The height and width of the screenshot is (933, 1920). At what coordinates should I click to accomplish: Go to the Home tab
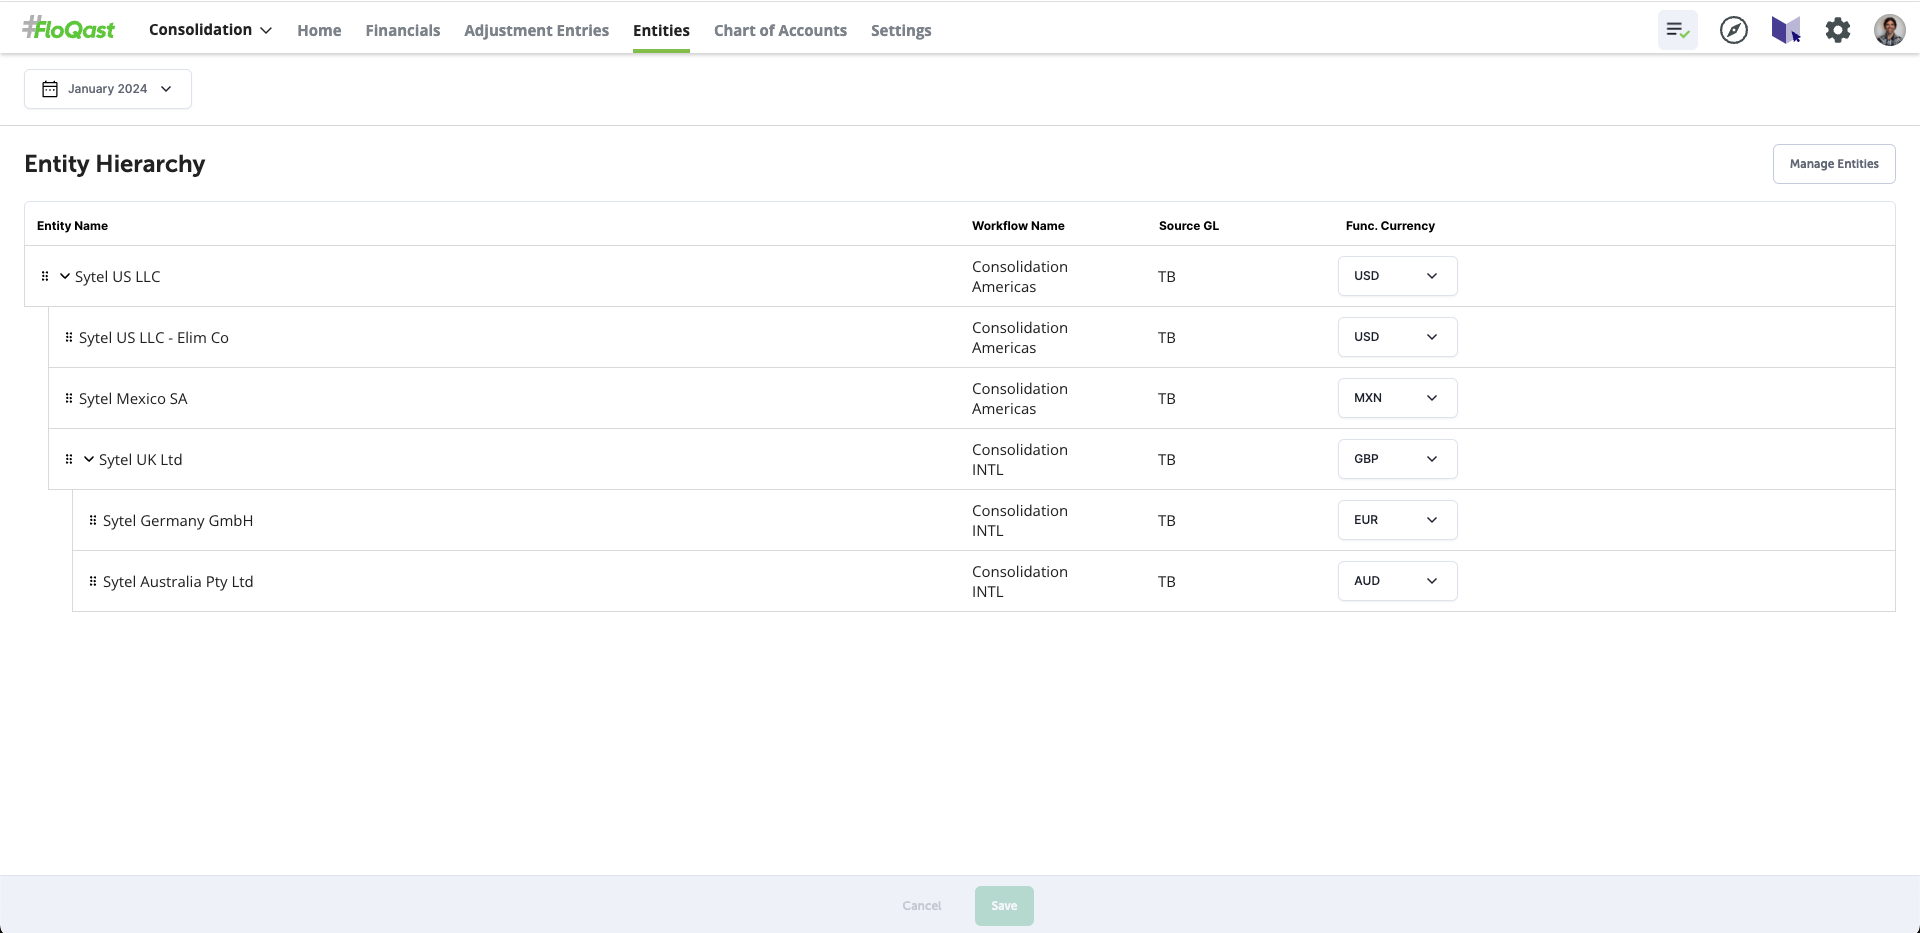[x=319, y=30]
